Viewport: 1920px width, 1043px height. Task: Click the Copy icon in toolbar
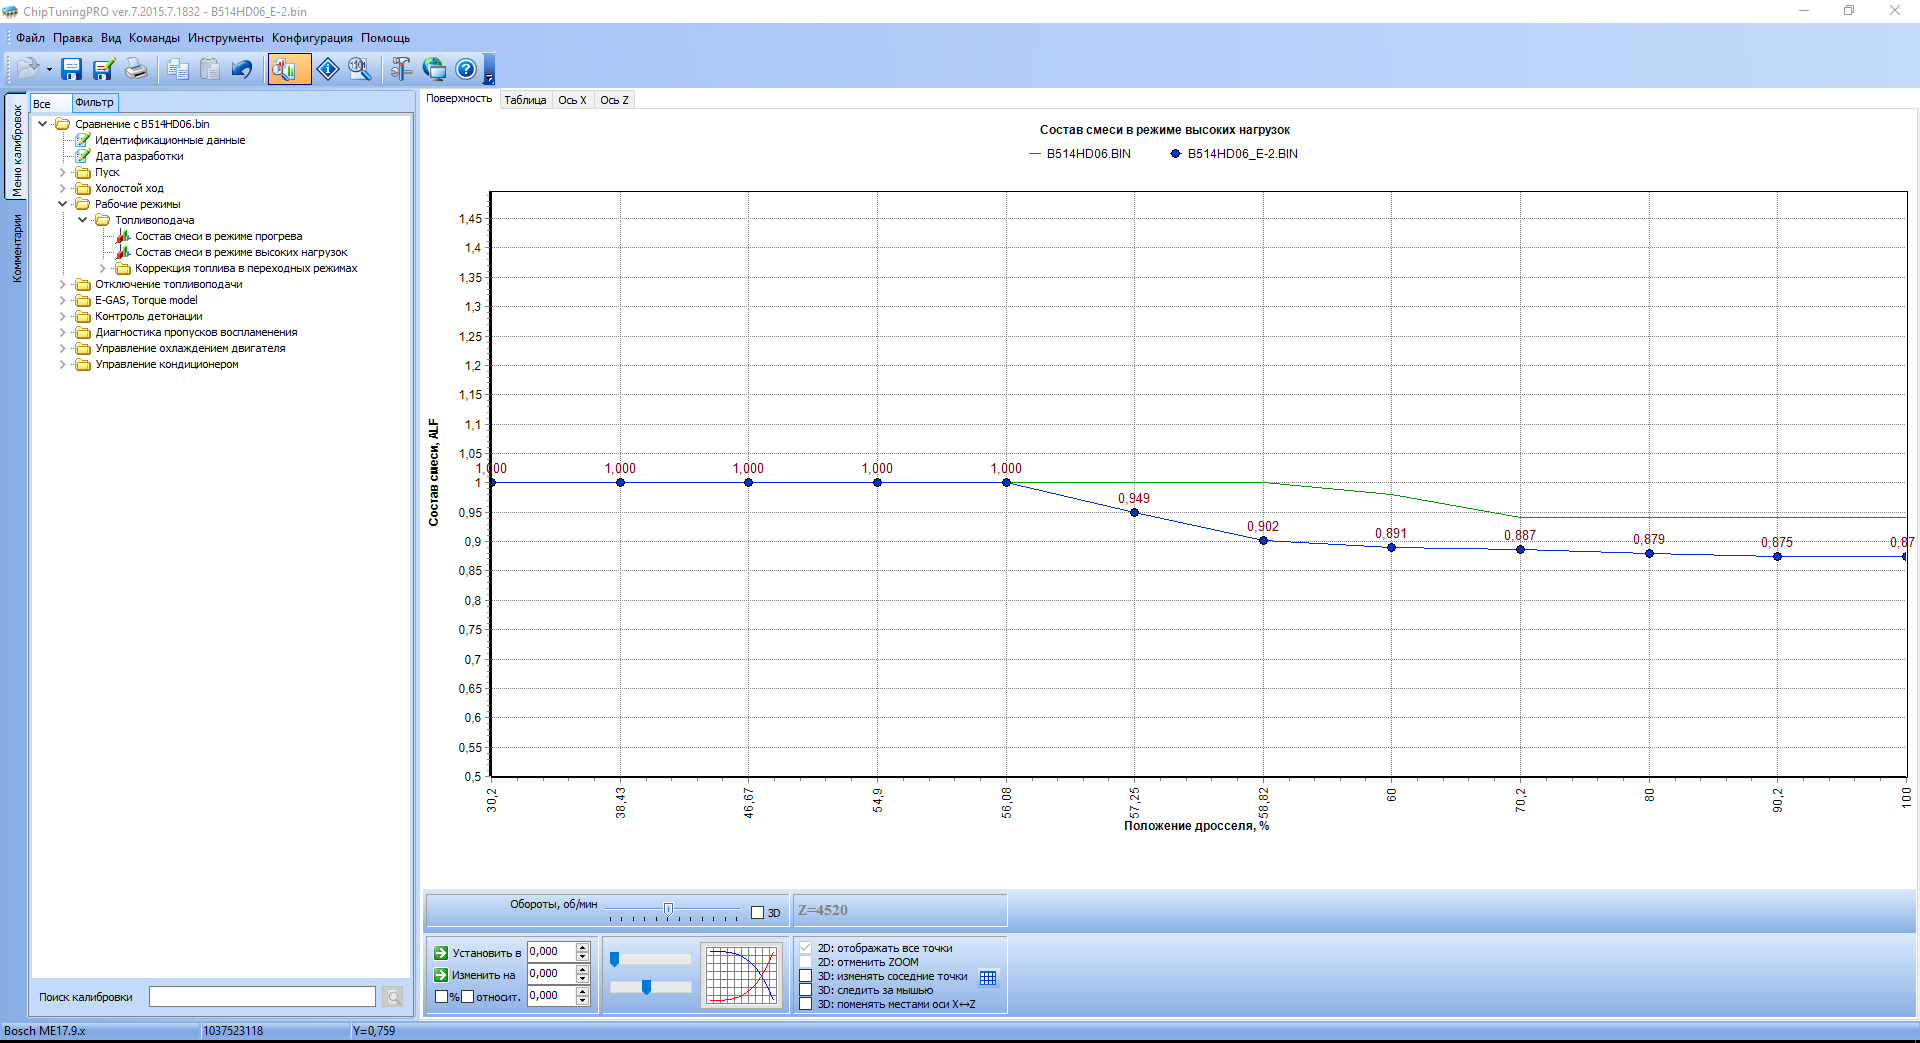coord(178,69)
